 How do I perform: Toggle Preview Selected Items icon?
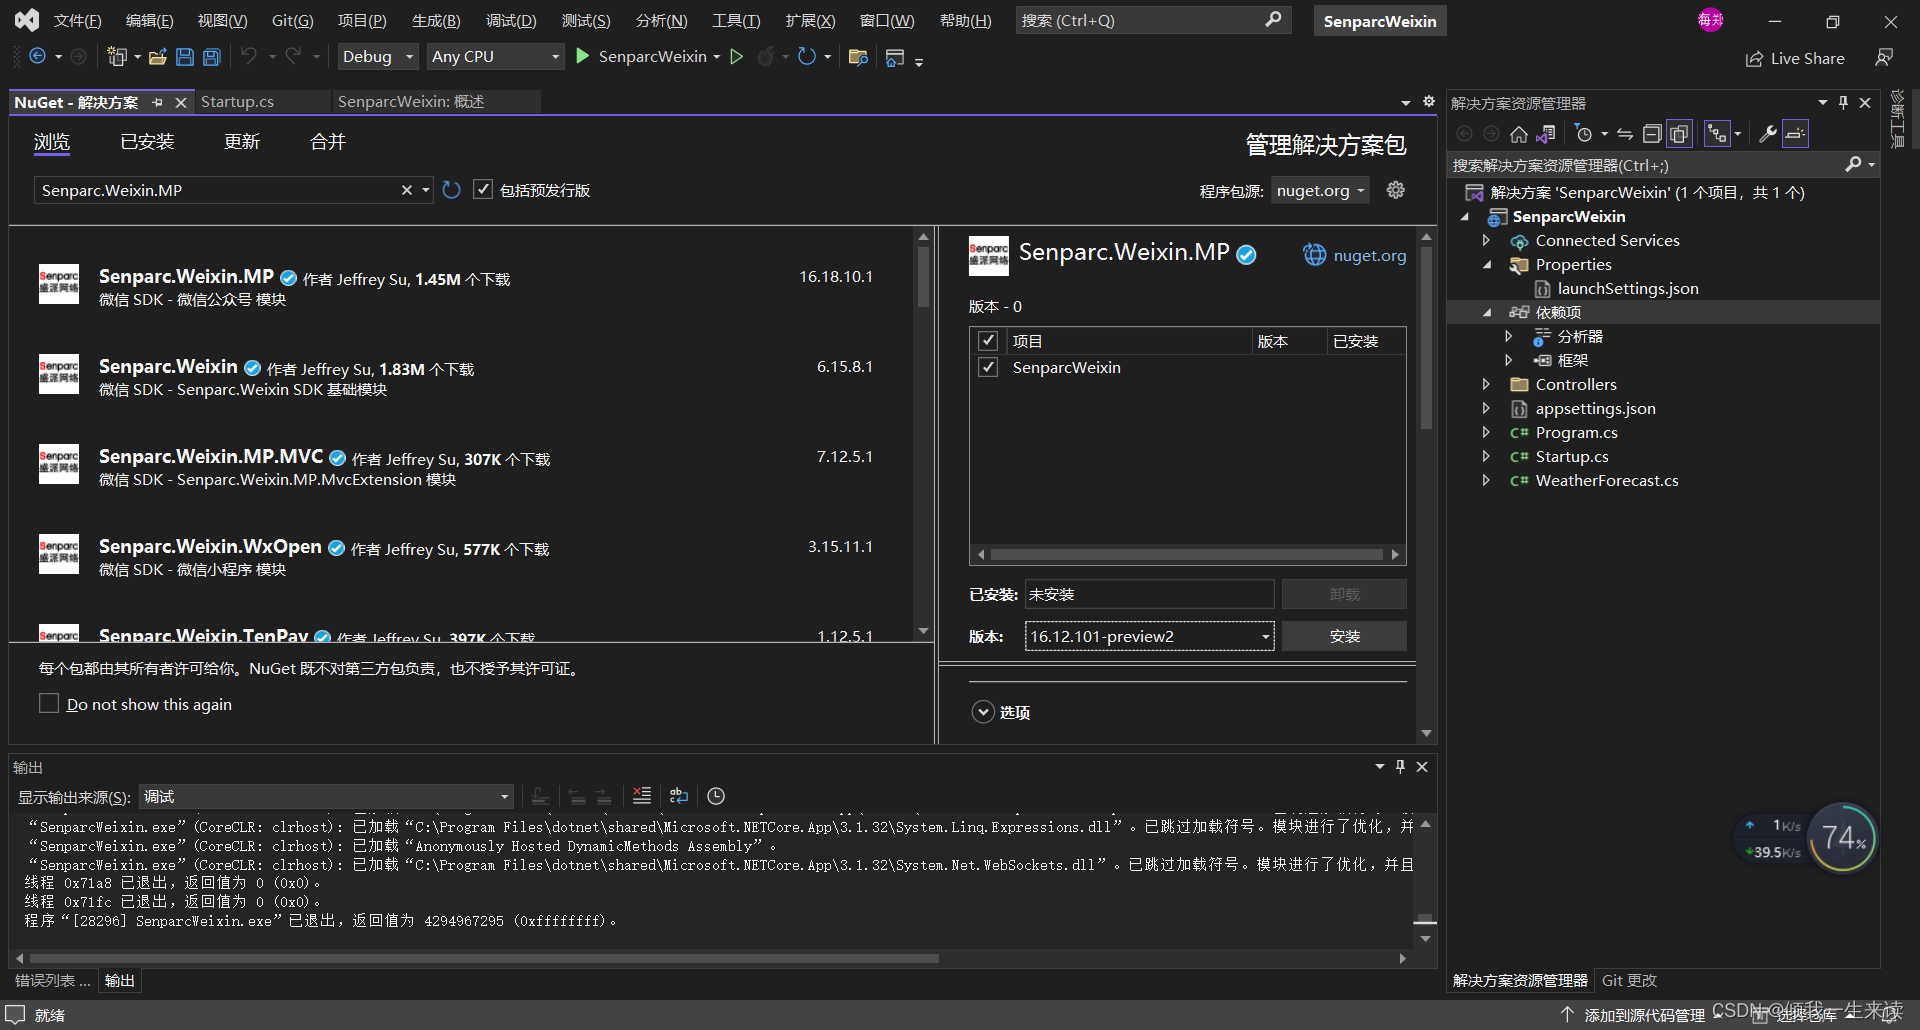point(1796,134)
